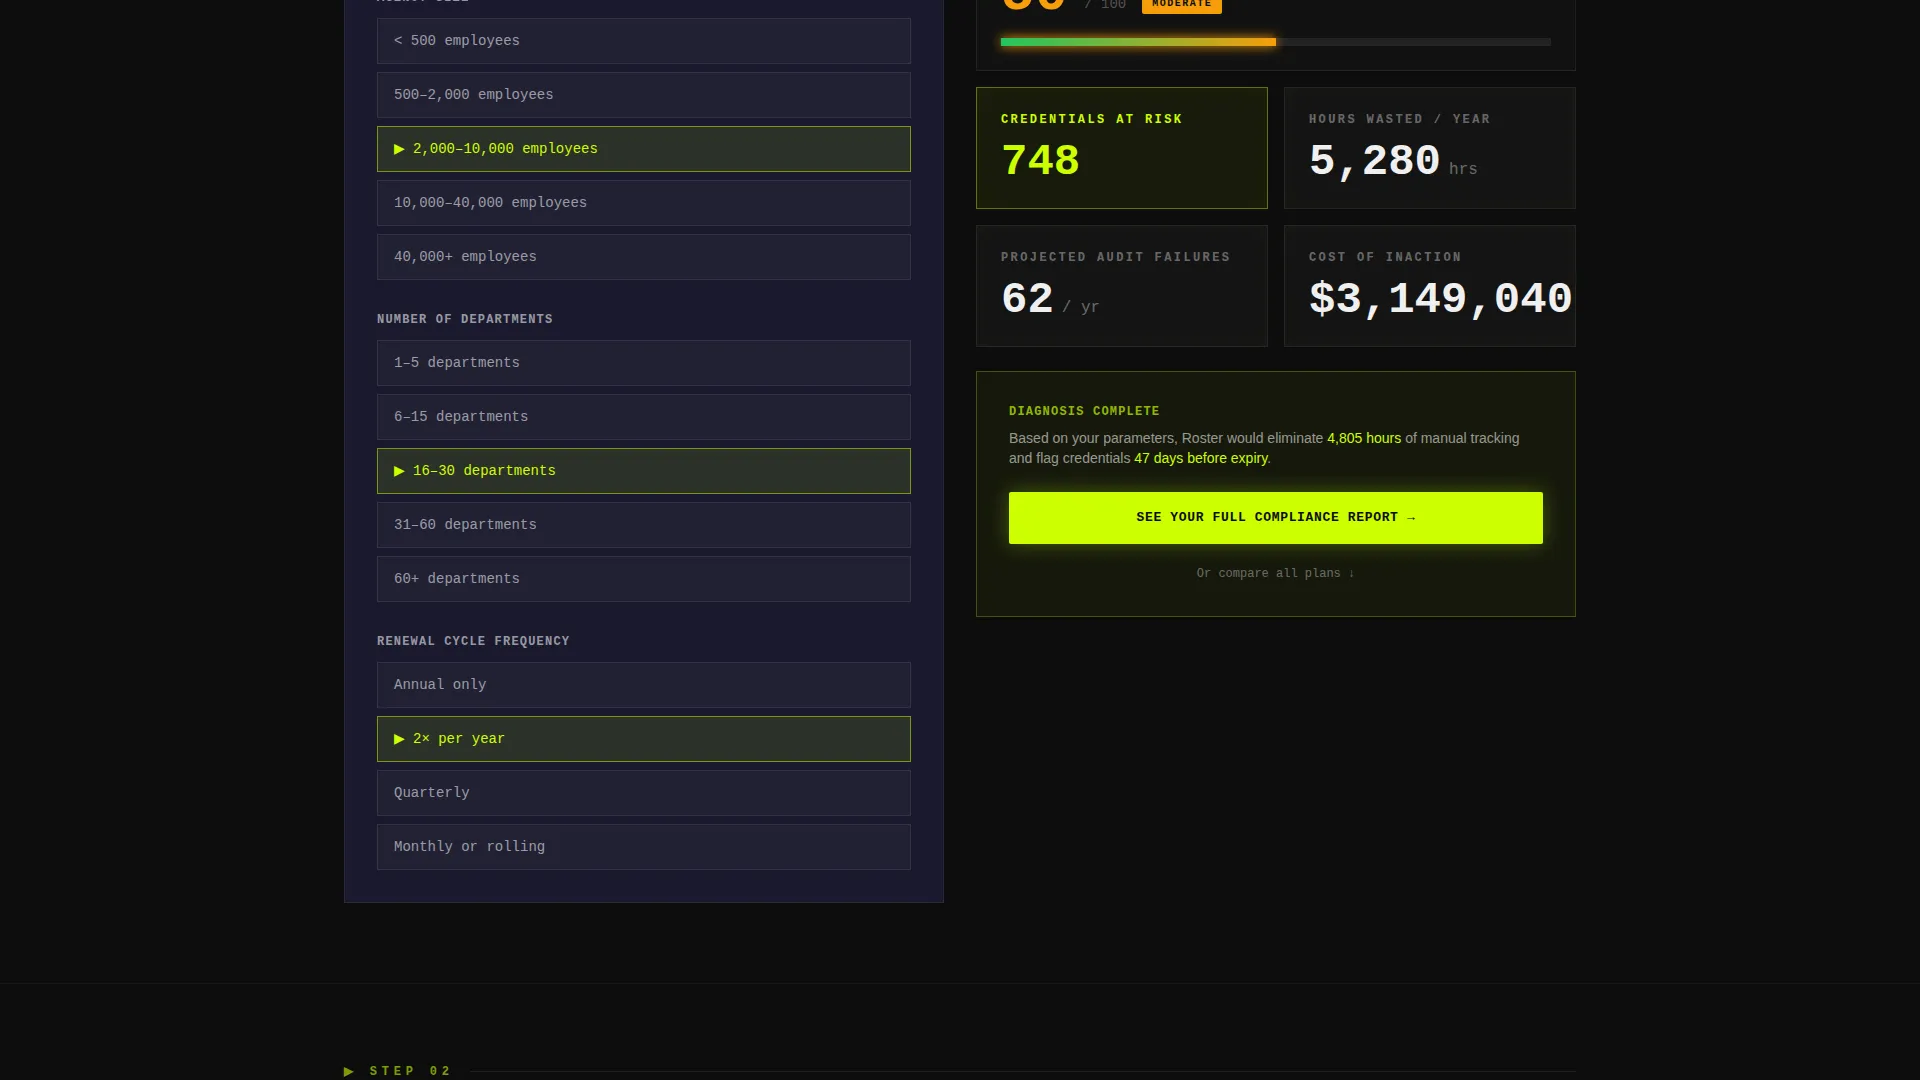Pick 31–60 departments option
1920x1080 pixels.
coord(643,525)
